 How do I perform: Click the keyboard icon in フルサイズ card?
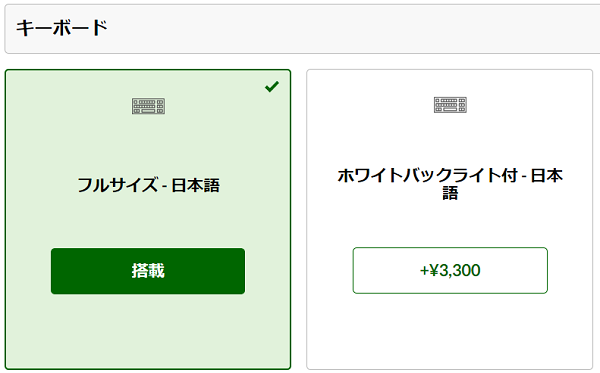[x=148, y=106]
